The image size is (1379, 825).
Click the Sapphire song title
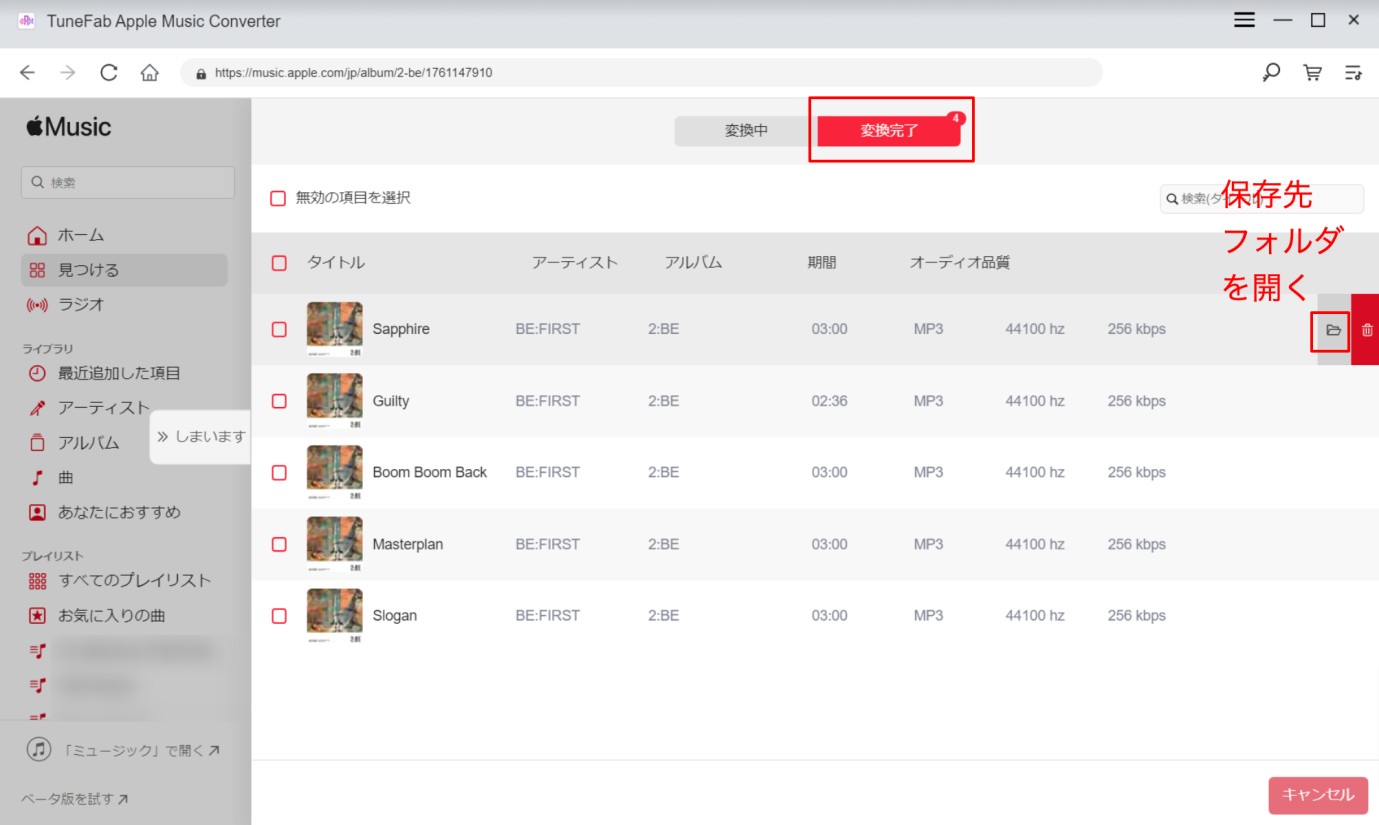pyautogui.click(x=401, y=329)
